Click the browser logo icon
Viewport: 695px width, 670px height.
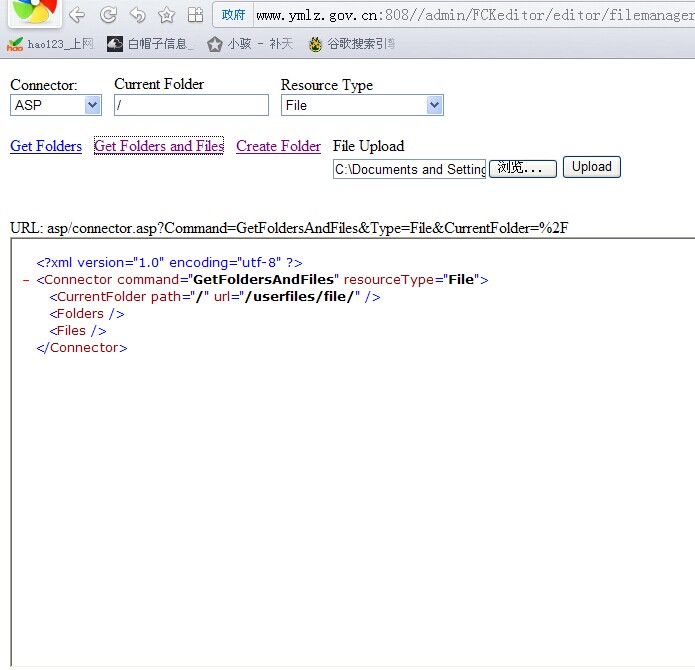pyautogui.click(x=35, y=12)
